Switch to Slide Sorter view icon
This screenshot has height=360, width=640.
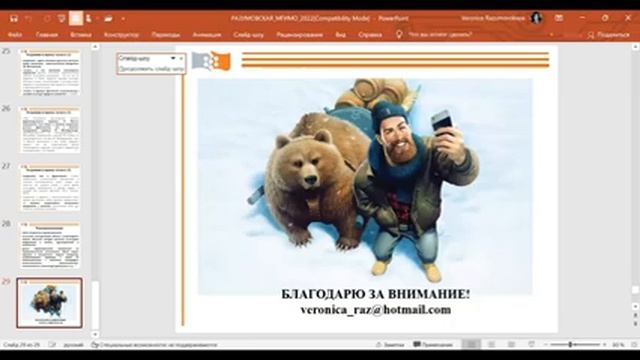tap(491, 345)
